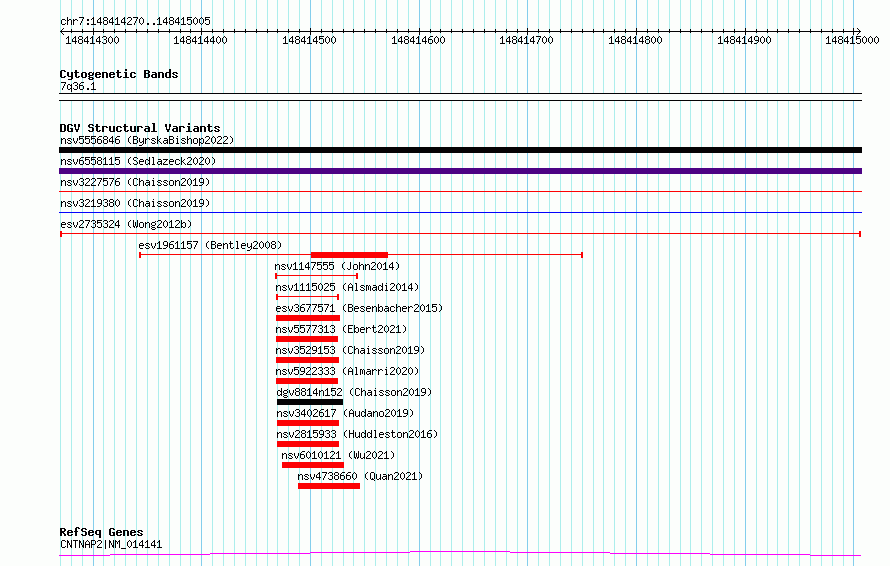
Task: Select the nsv5922333 (Almarri2020) label
Action: (x=347, y=371)
